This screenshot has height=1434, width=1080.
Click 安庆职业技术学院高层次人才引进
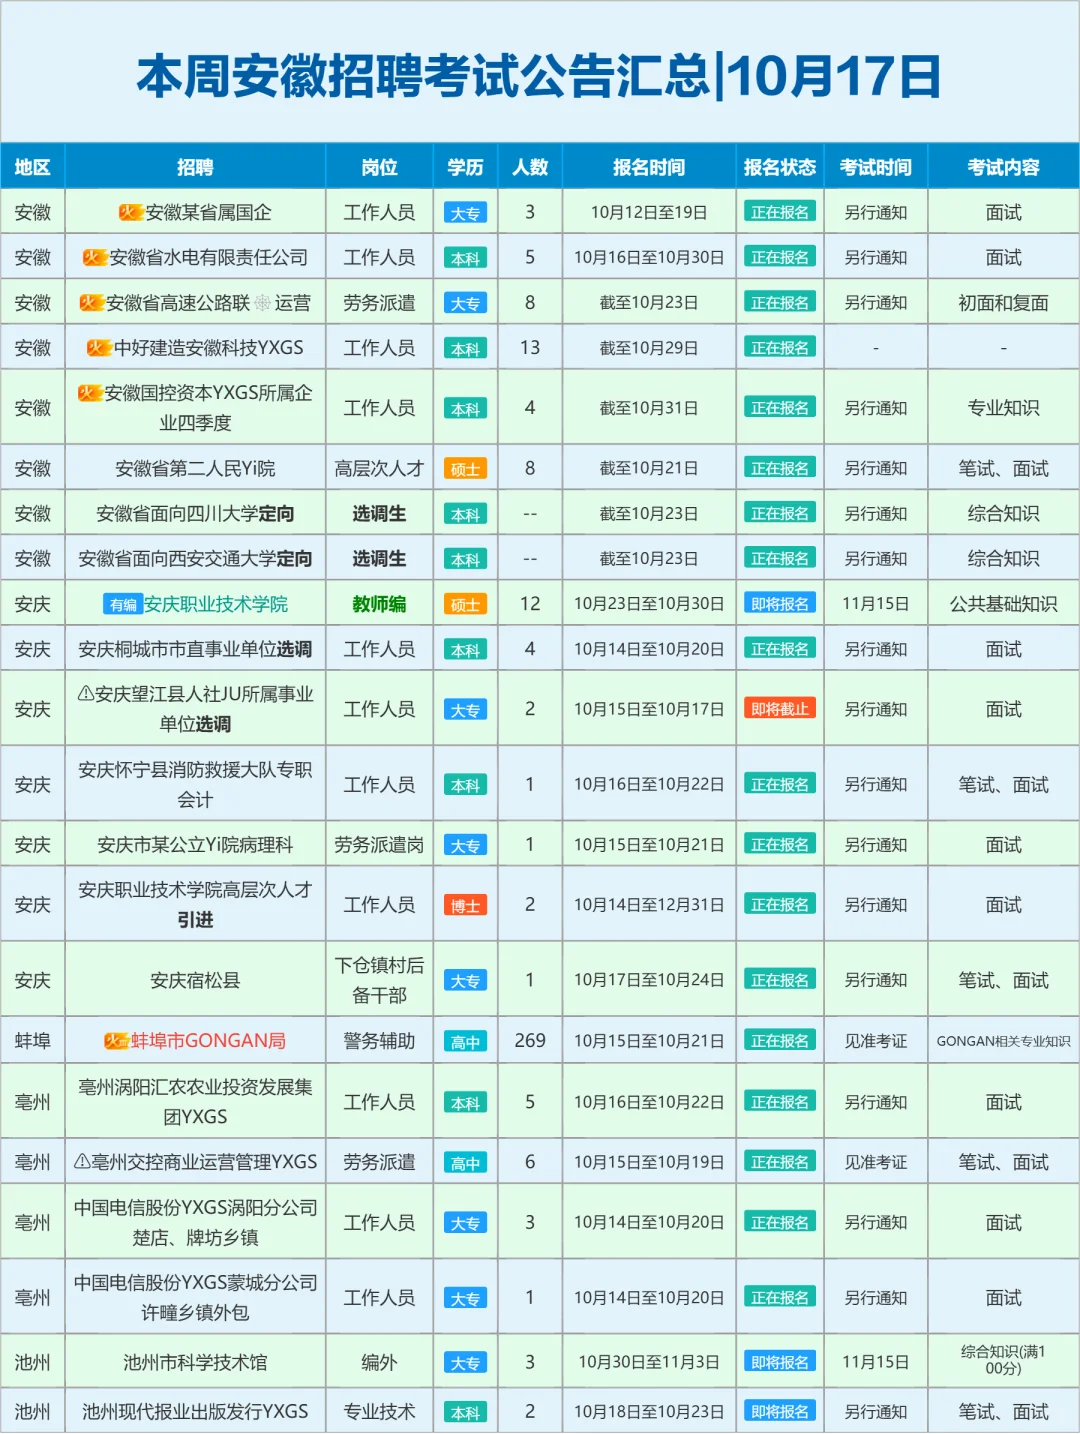tap(195, 905)
